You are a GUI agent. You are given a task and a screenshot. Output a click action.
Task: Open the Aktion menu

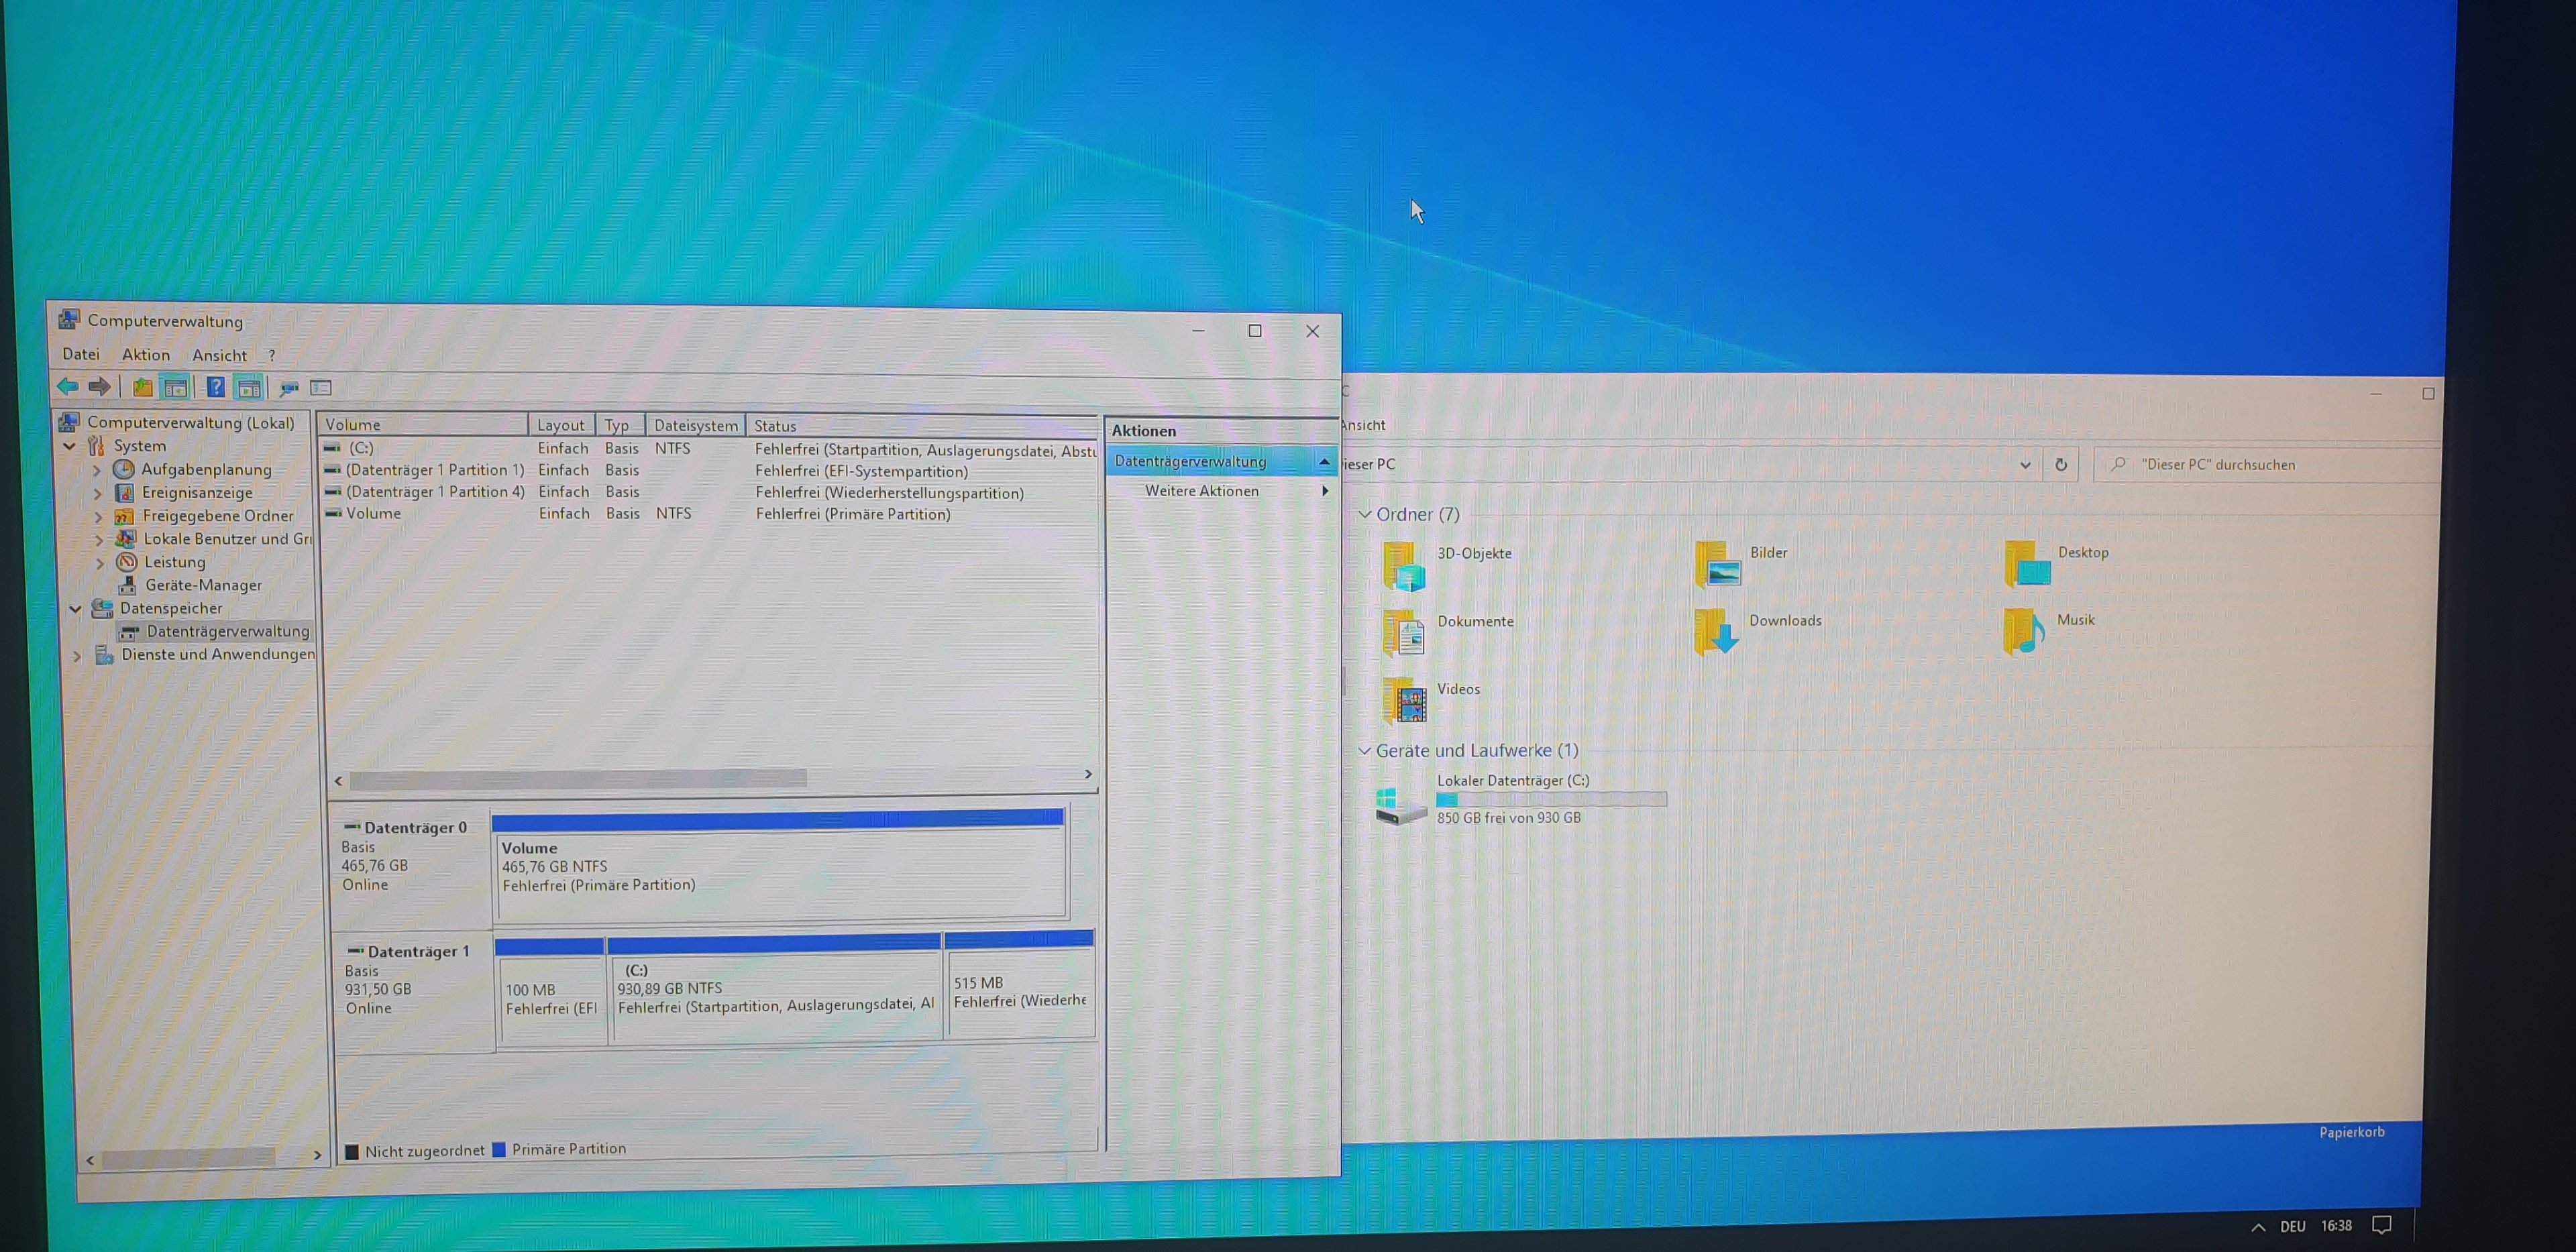pos(146,355)
